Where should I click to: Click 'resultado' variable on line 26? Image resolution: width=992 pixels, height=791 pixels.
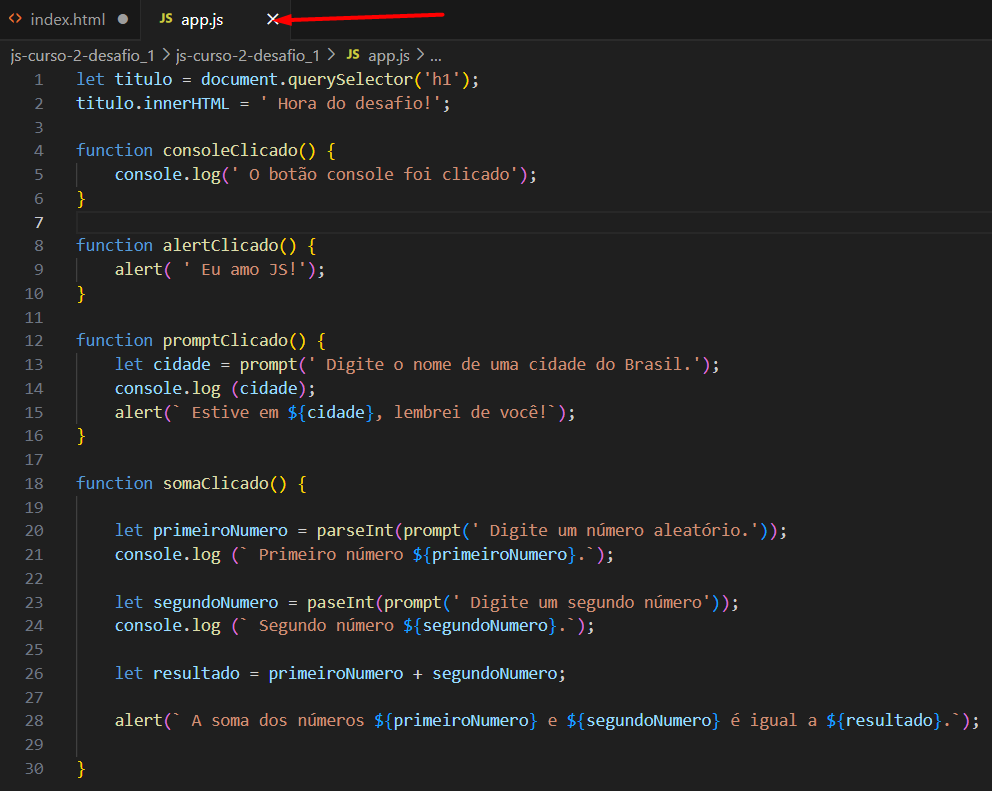click(196, 673)
